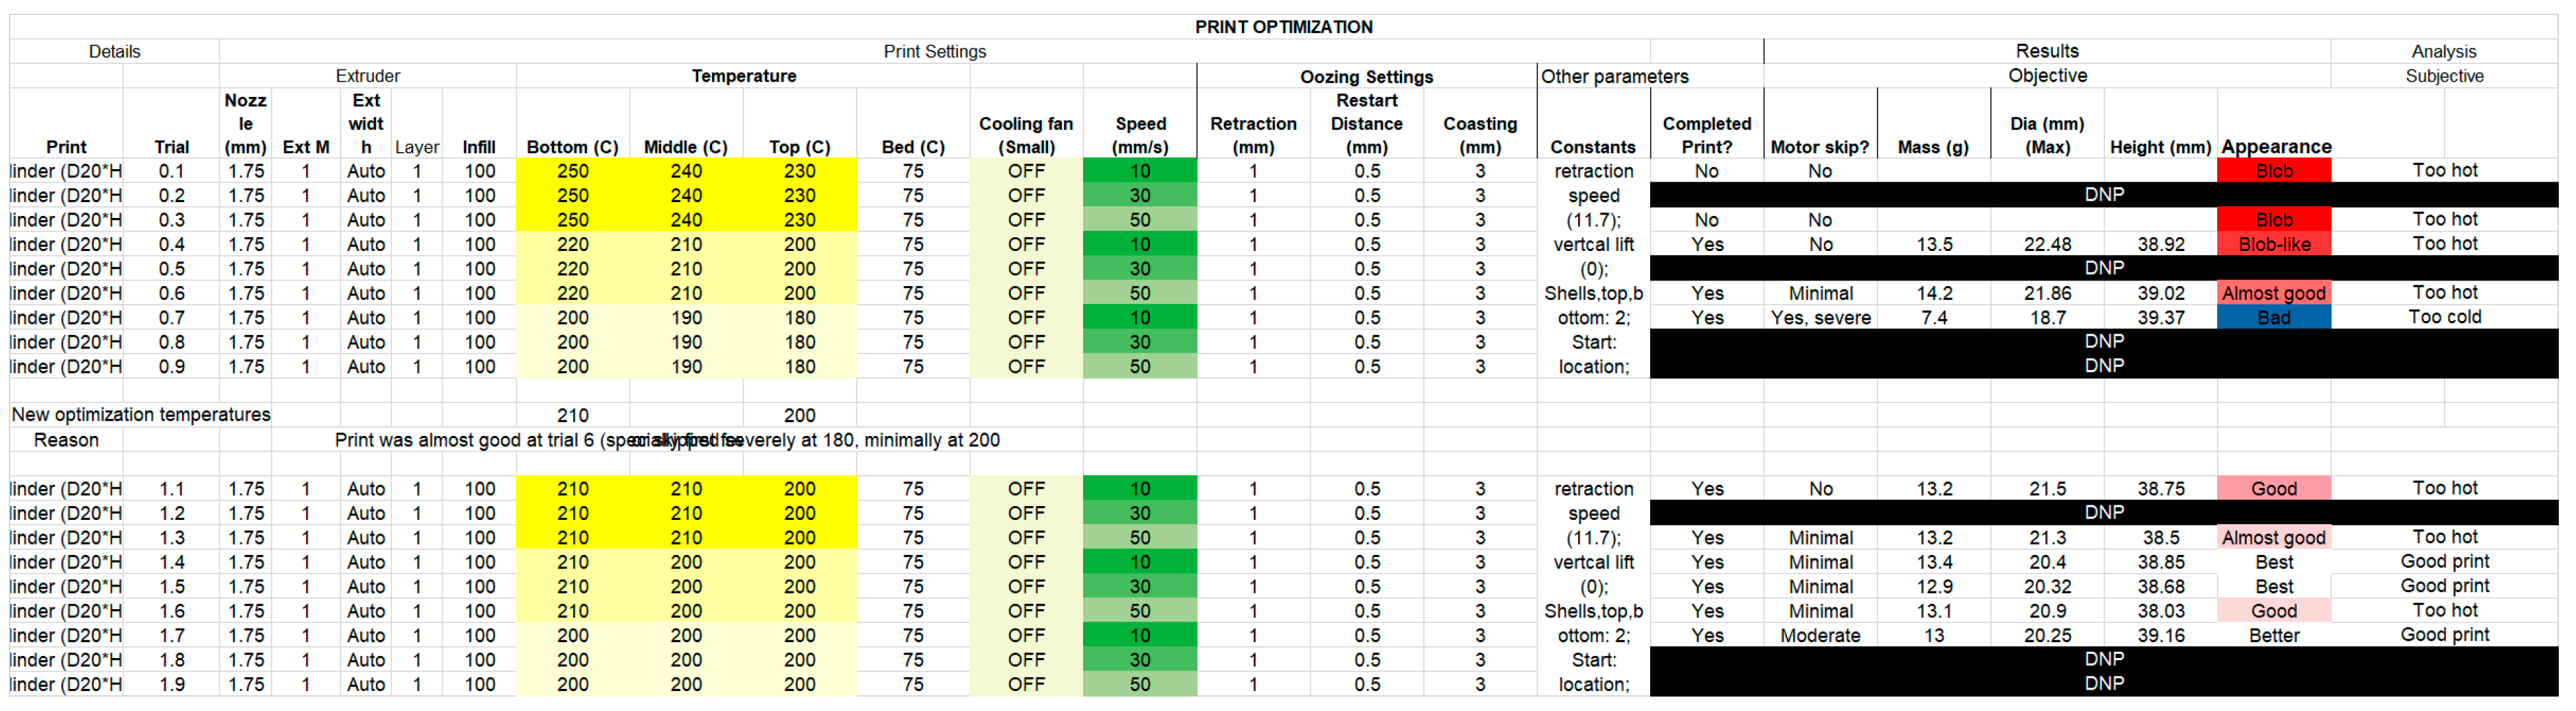Click the PRINT OPTIMIZATION title cell

(1283, 27)
